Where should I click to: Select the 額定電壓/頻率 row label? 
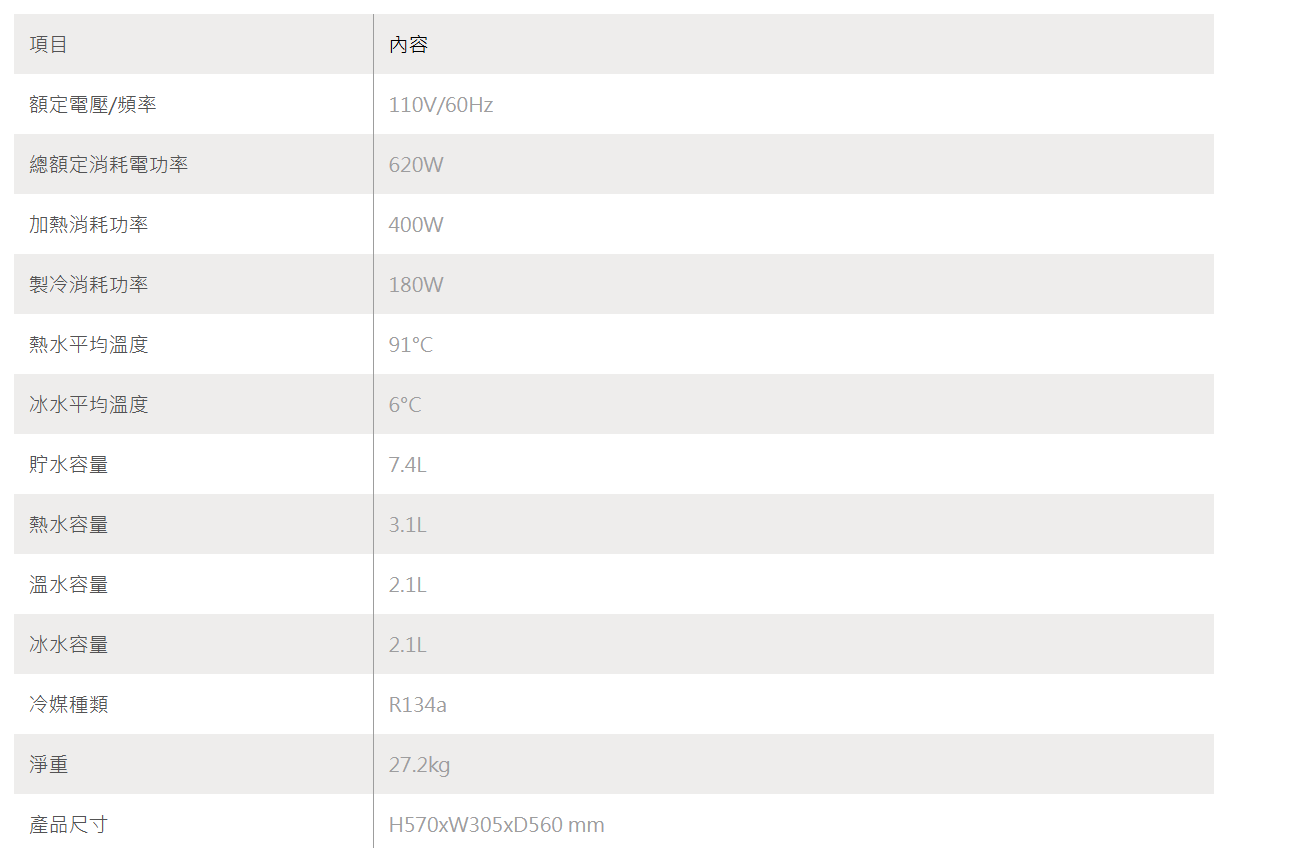92,105
